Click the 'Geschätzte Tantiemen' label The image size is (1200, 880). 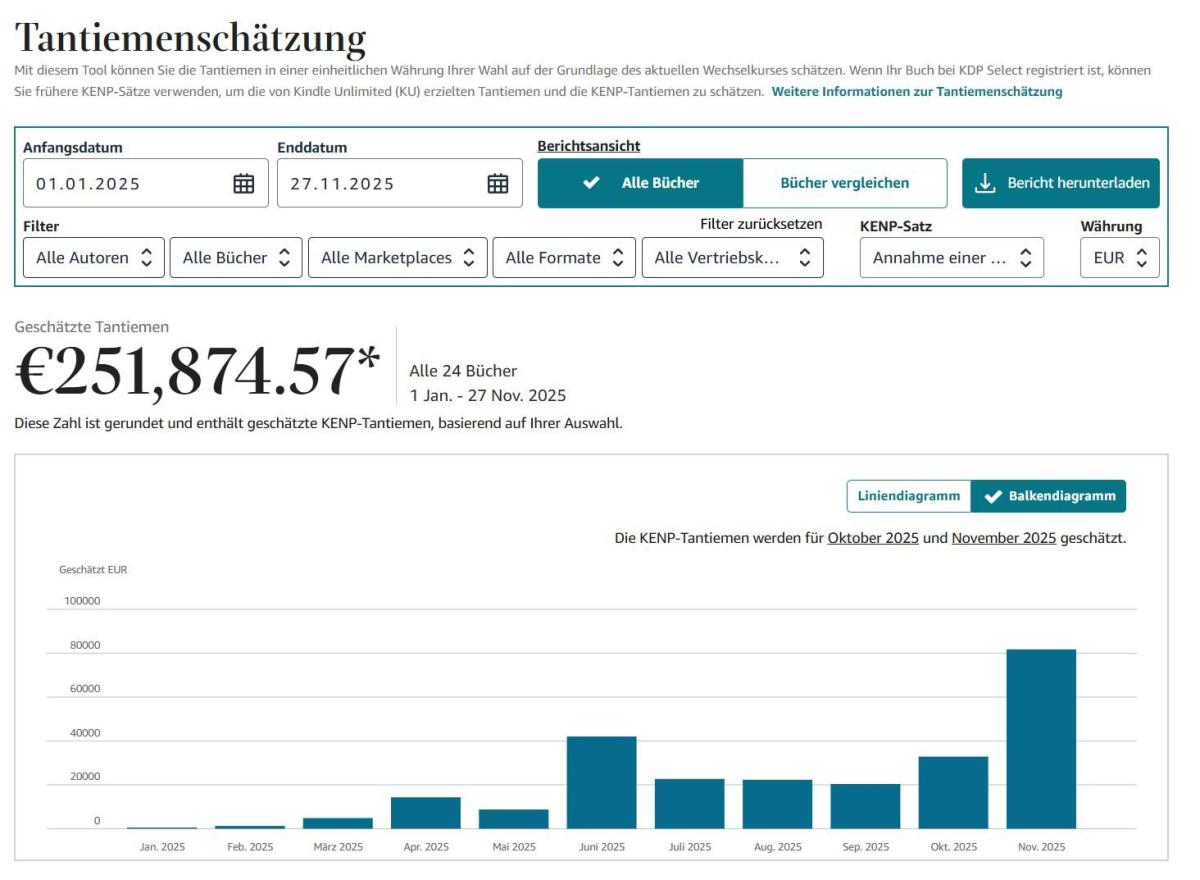pos(92,327)
